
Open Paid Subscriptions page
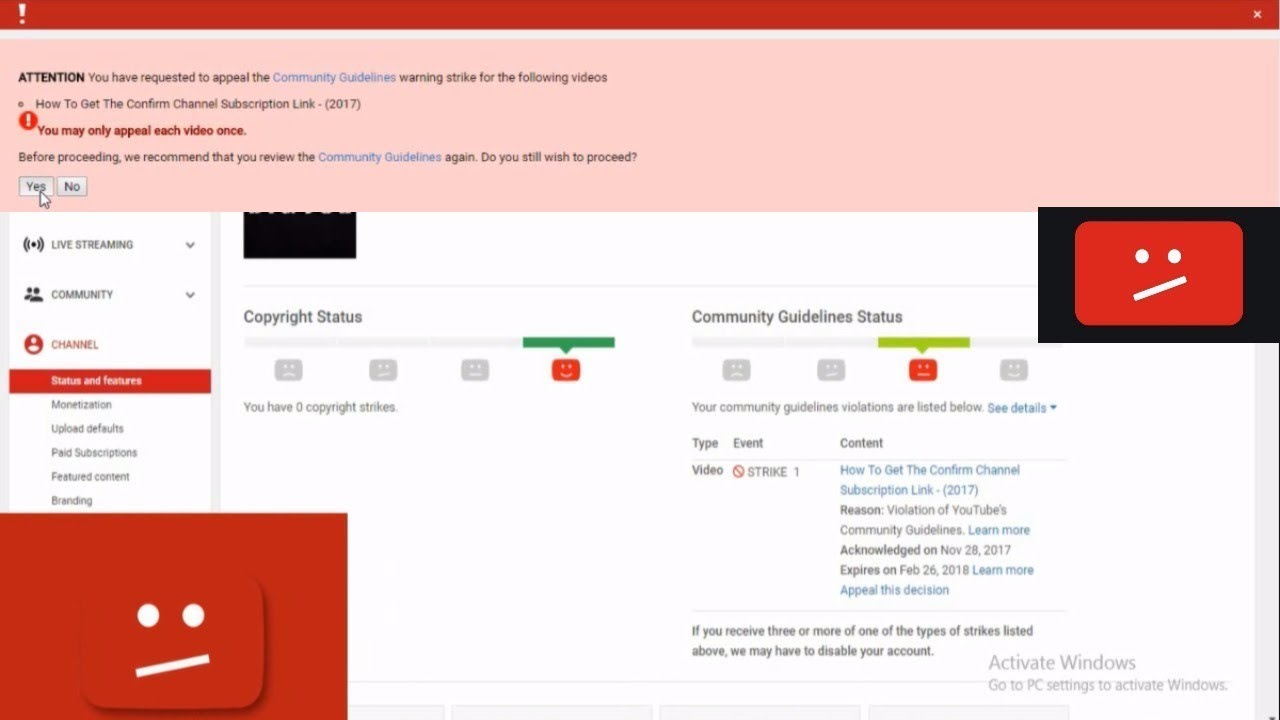click(94, 453)
